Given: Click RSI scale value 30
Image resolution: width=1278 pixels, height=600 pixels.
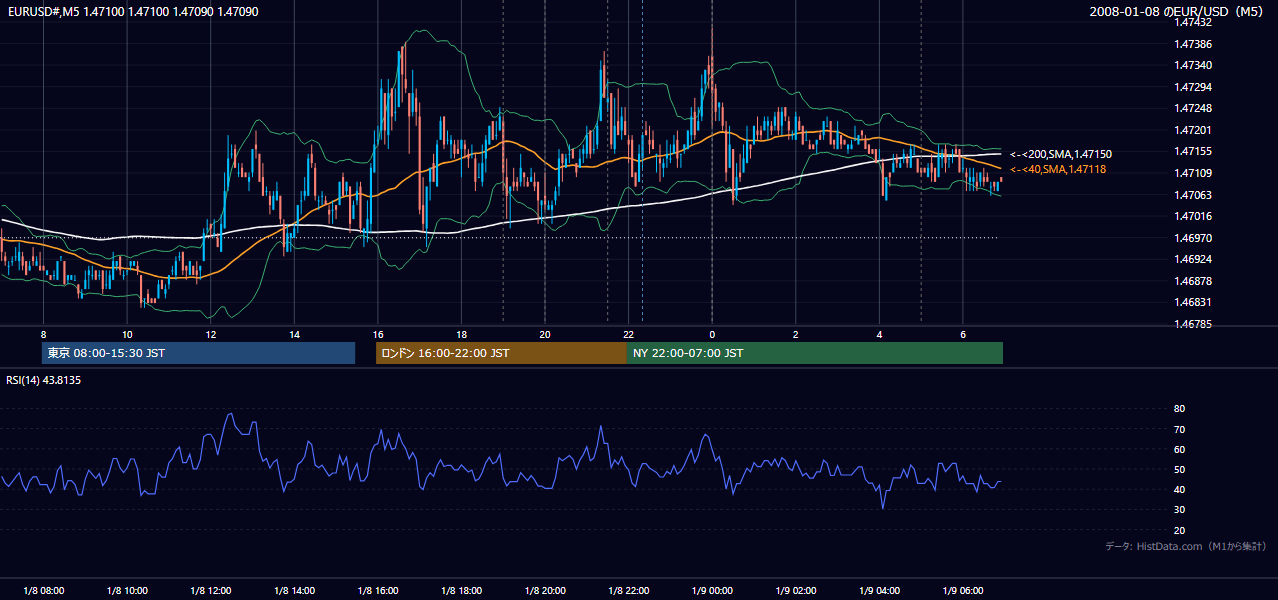Looking at the screenshot, I should click(1179, 510).
